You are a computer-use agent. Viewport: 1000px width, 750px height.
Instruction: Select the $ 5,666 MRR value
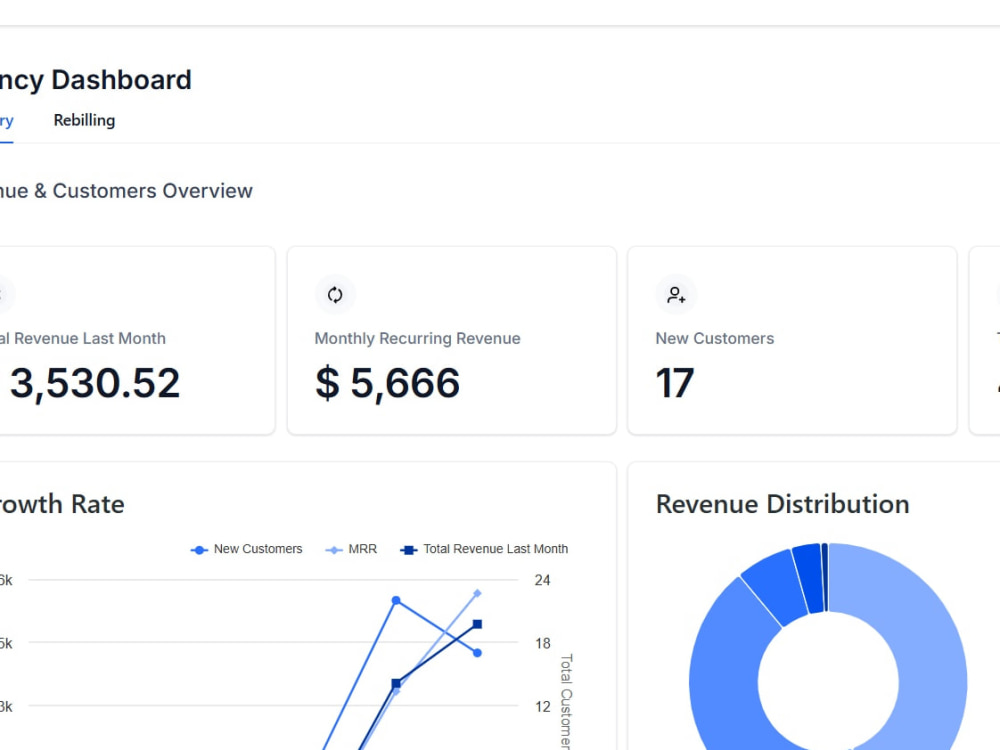coord(387,383)
